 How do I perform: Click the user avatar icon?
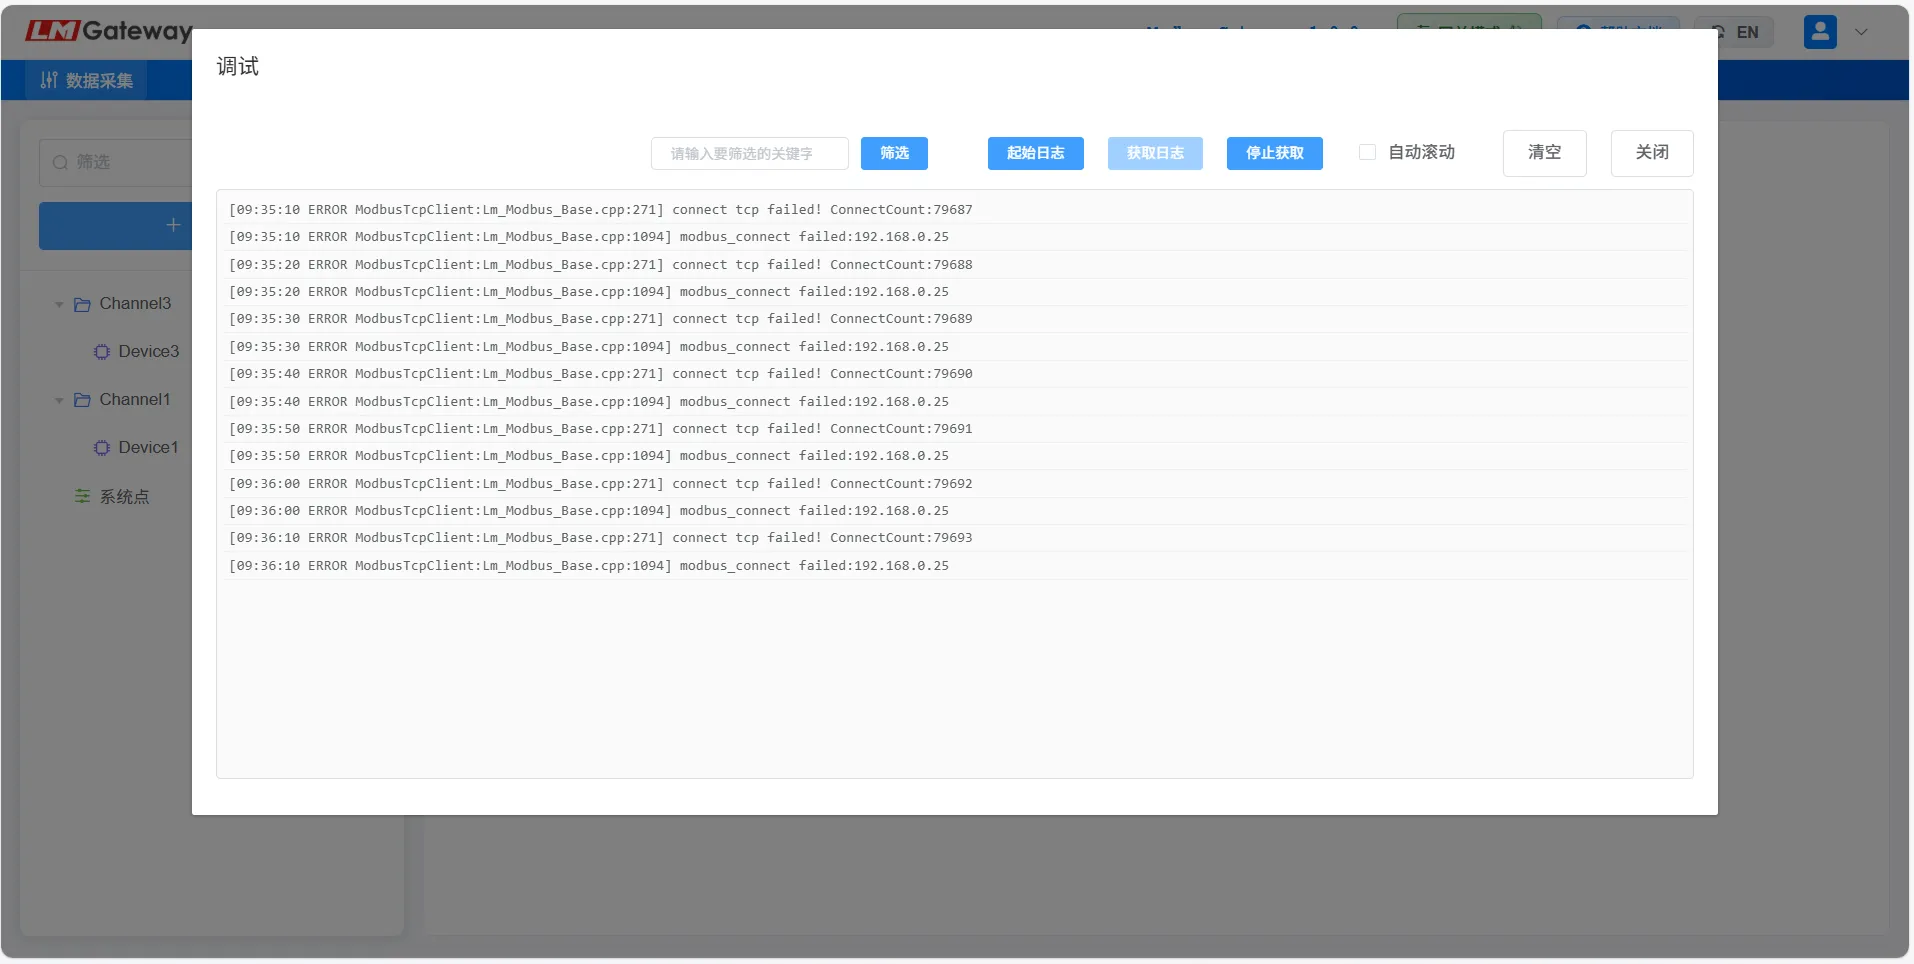(x=1819, y=32)
